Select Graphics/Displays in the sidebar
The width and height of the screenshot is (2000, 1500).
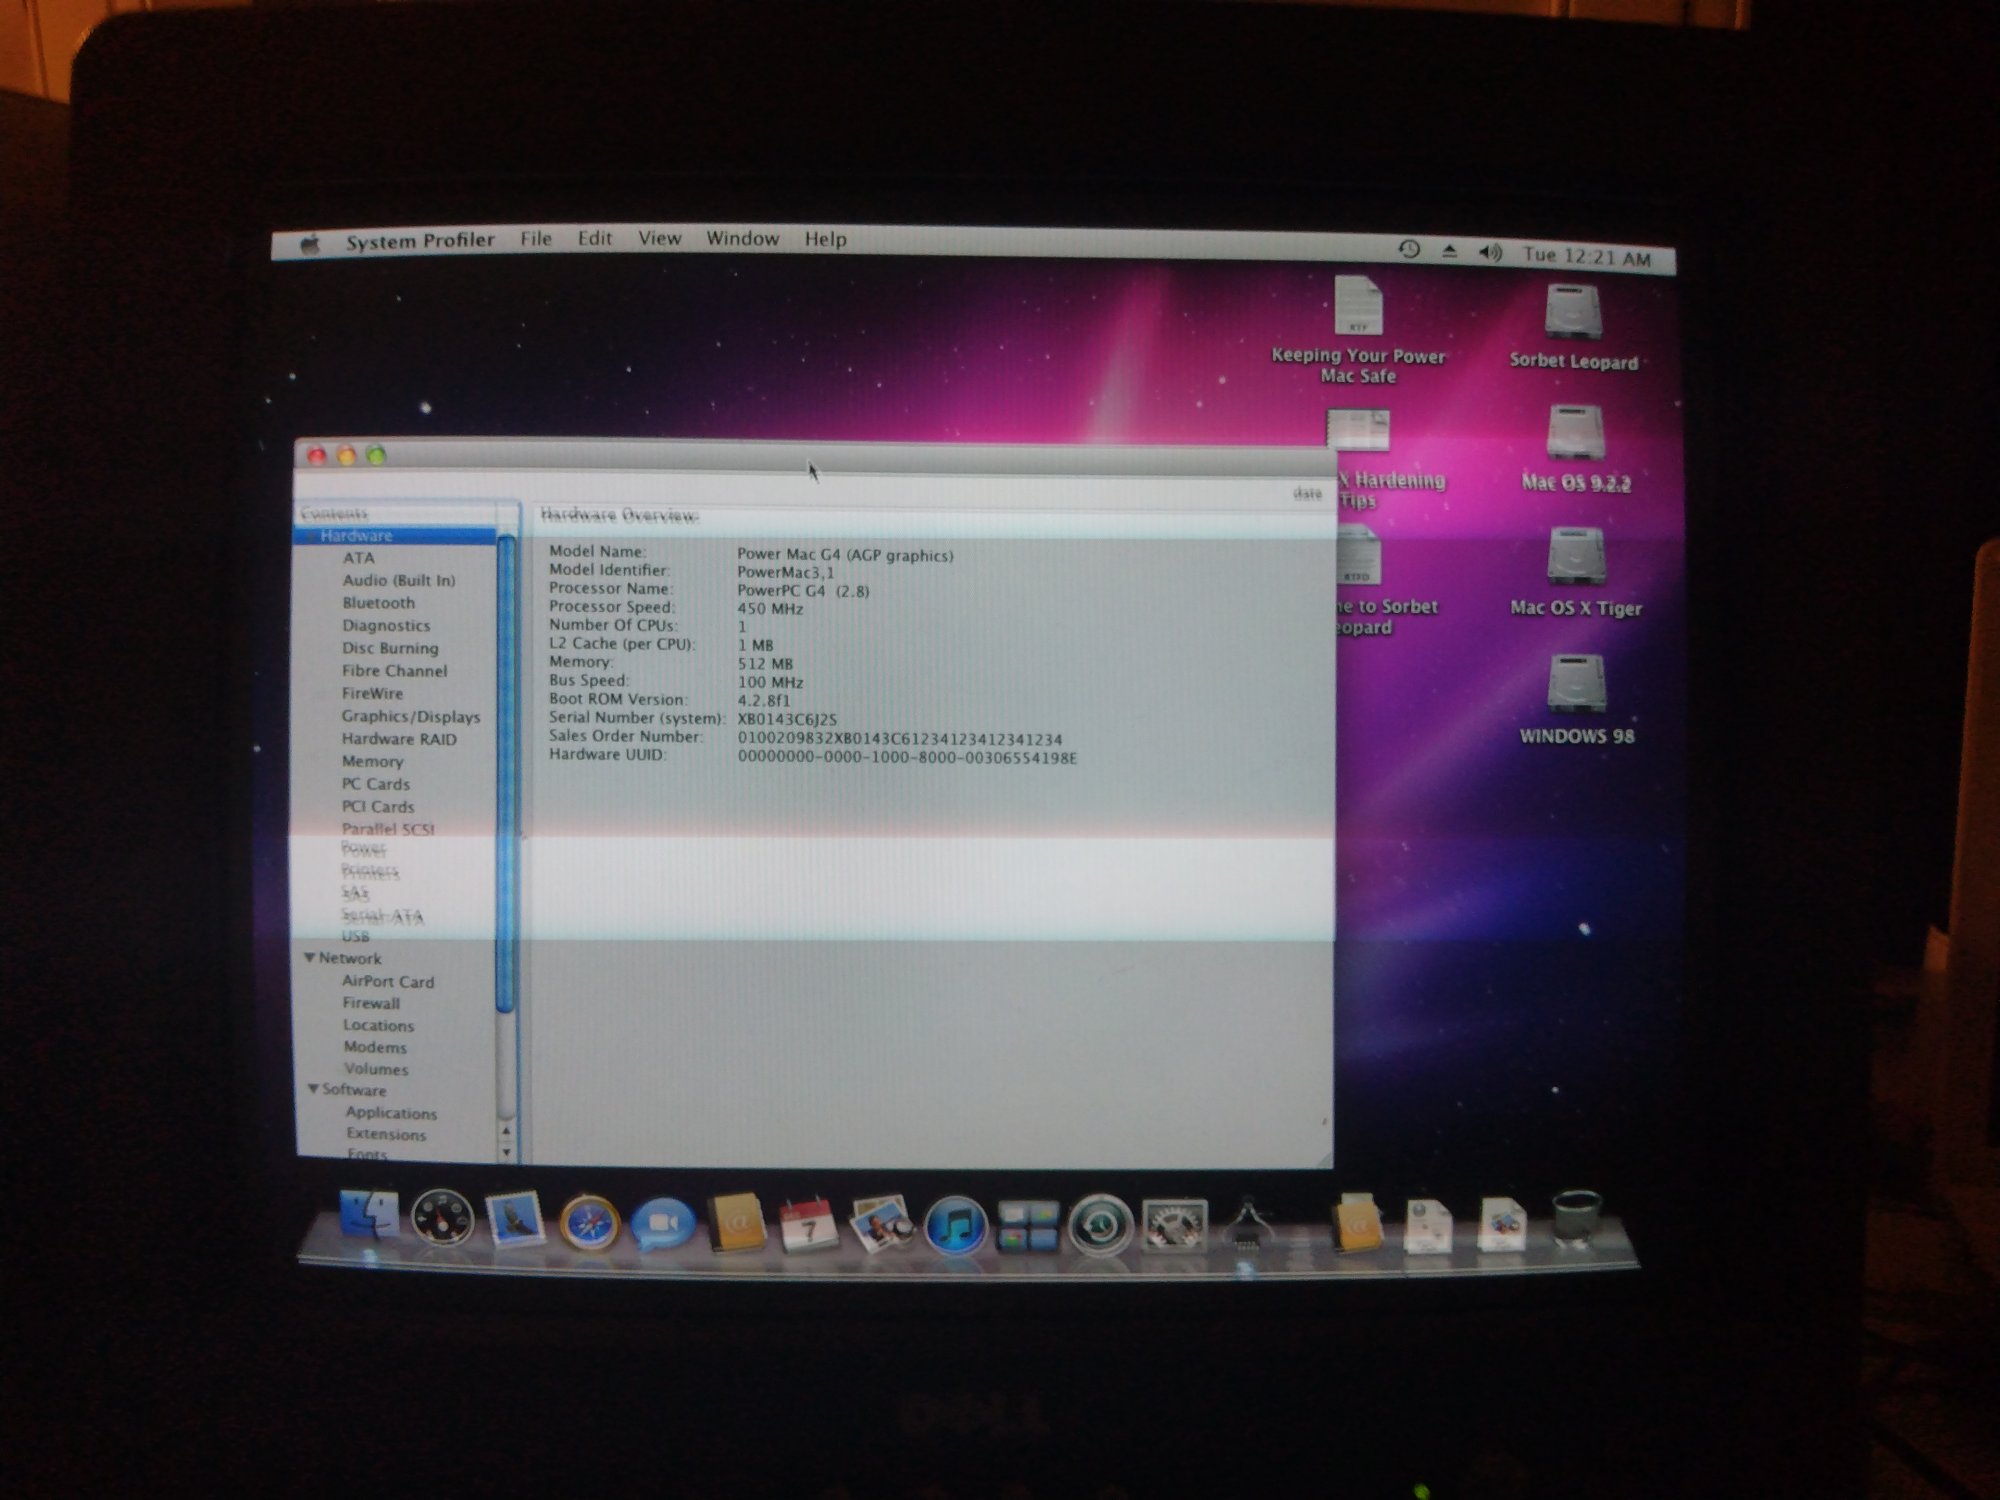[x=410, y=717]
